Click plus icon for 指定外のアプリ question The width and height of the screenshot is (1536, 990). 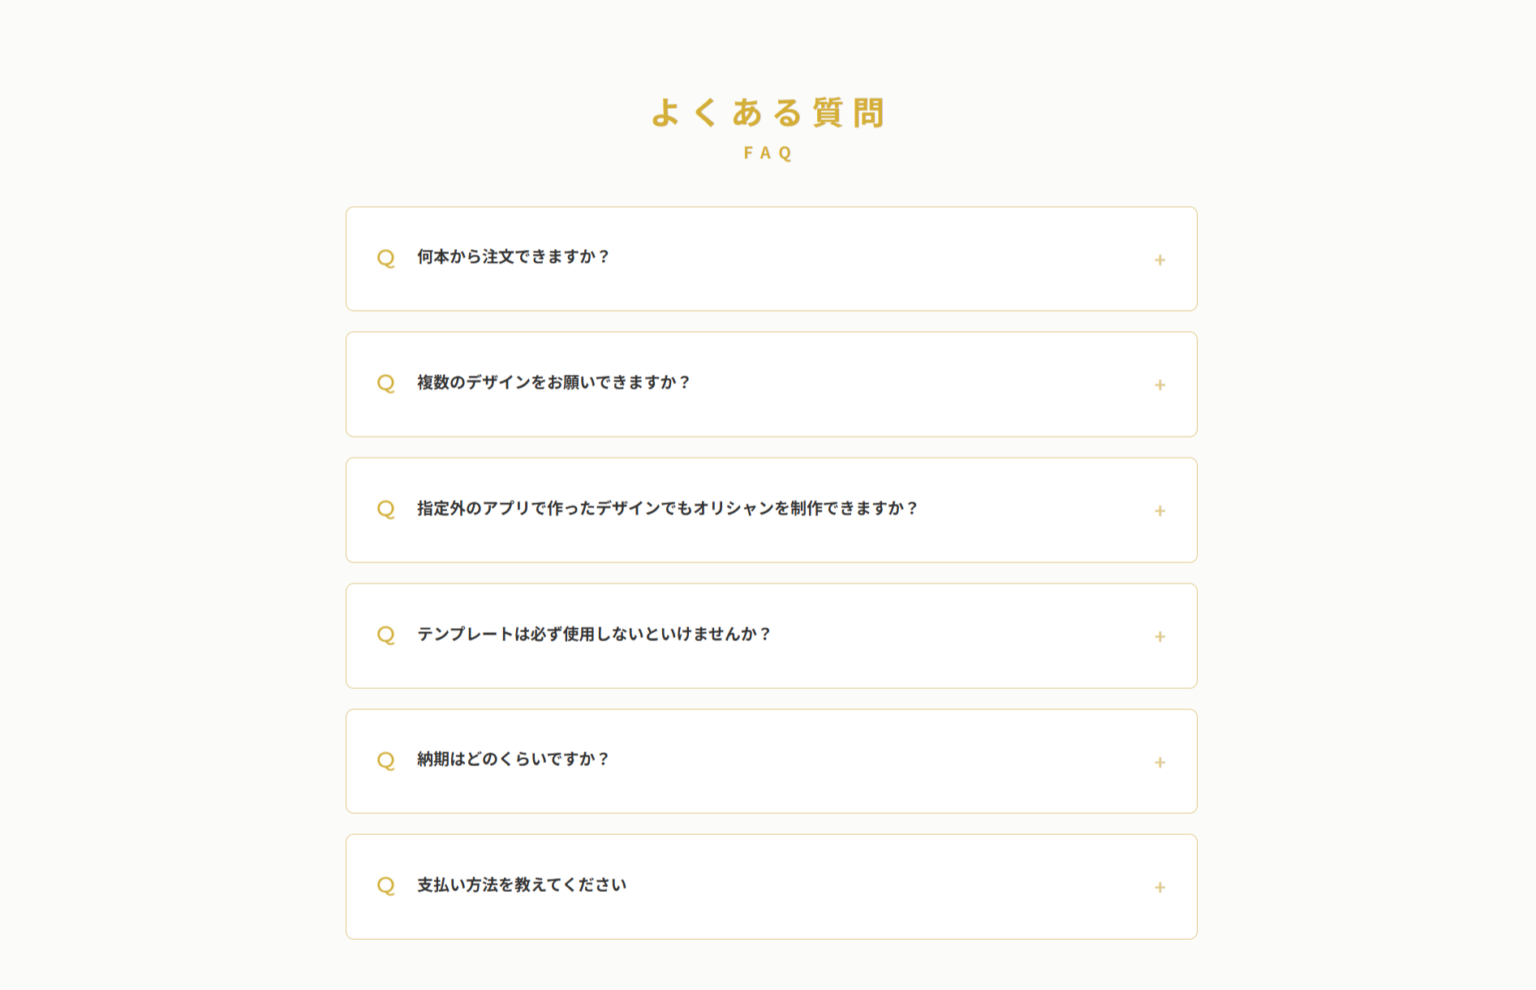coord(1160,511)
